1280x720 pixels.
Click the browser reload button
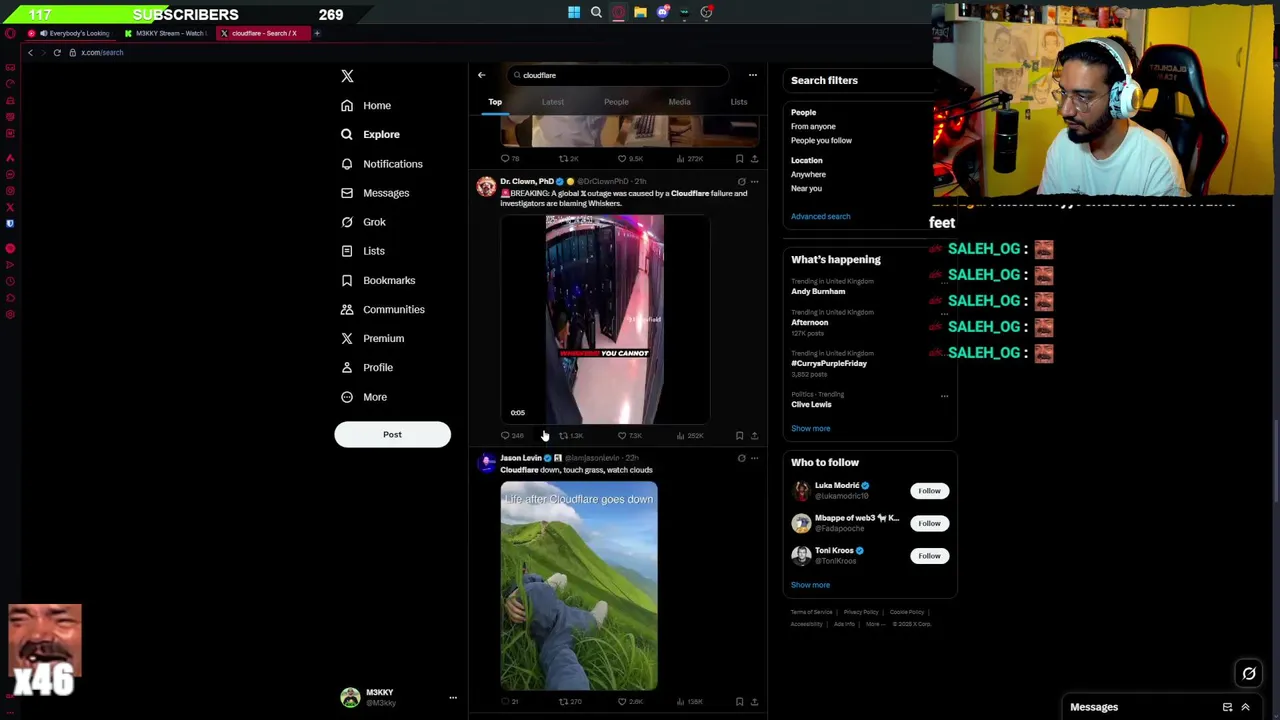coord(57,52)
